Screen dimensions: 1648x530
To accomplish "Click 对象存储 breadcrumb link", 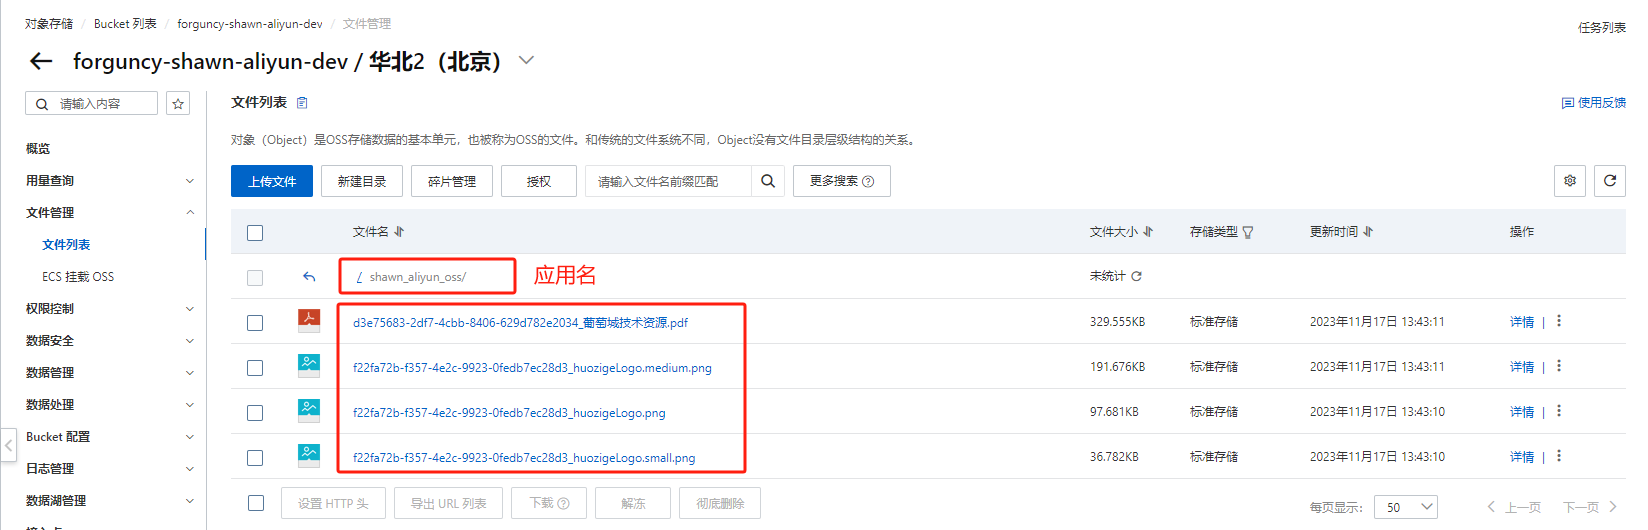I will click(49, 24).
